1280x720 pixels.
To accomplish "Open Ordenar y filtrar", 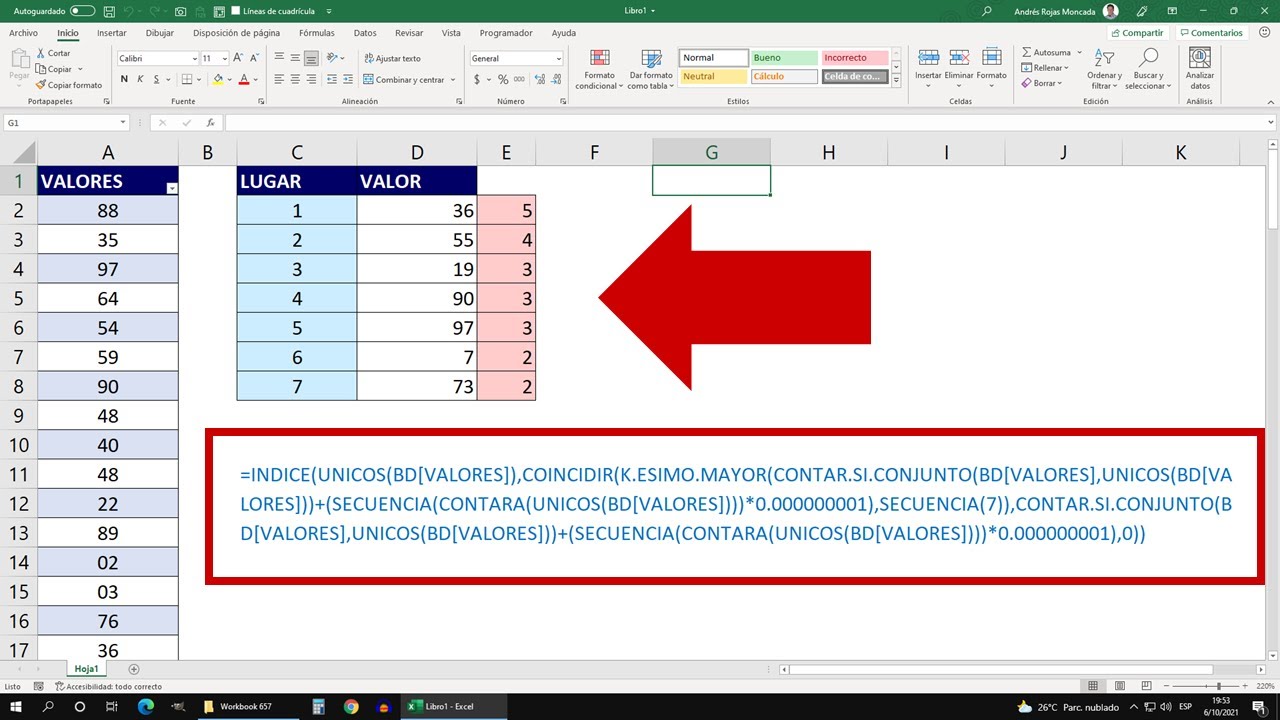I will click(1103, 70).
